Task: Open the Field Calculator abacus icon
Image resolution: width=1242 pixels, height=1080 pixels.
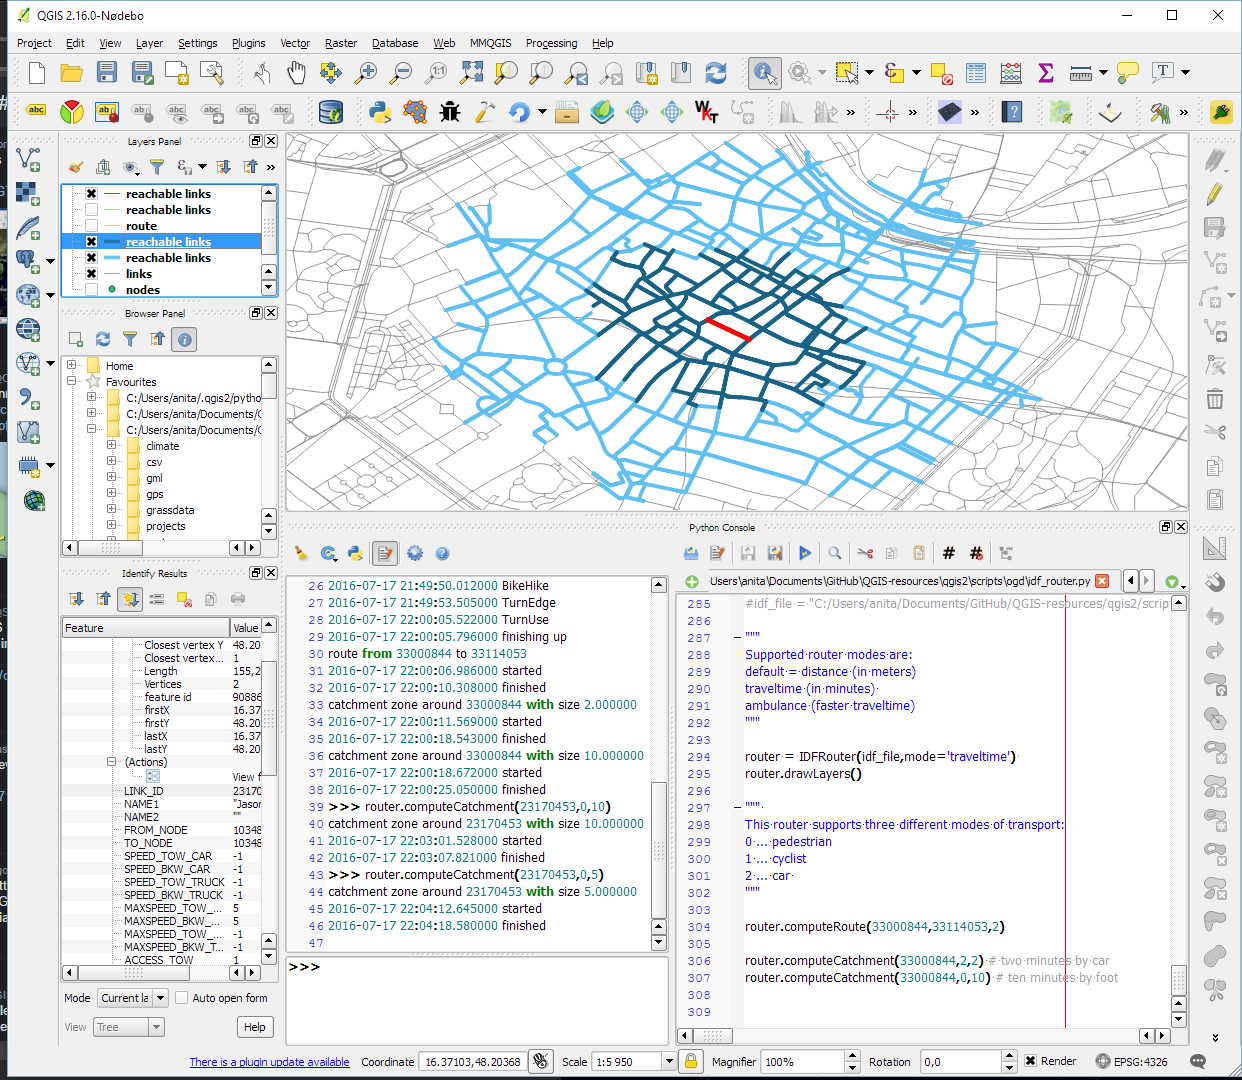Action: [x=1010, y=73]
